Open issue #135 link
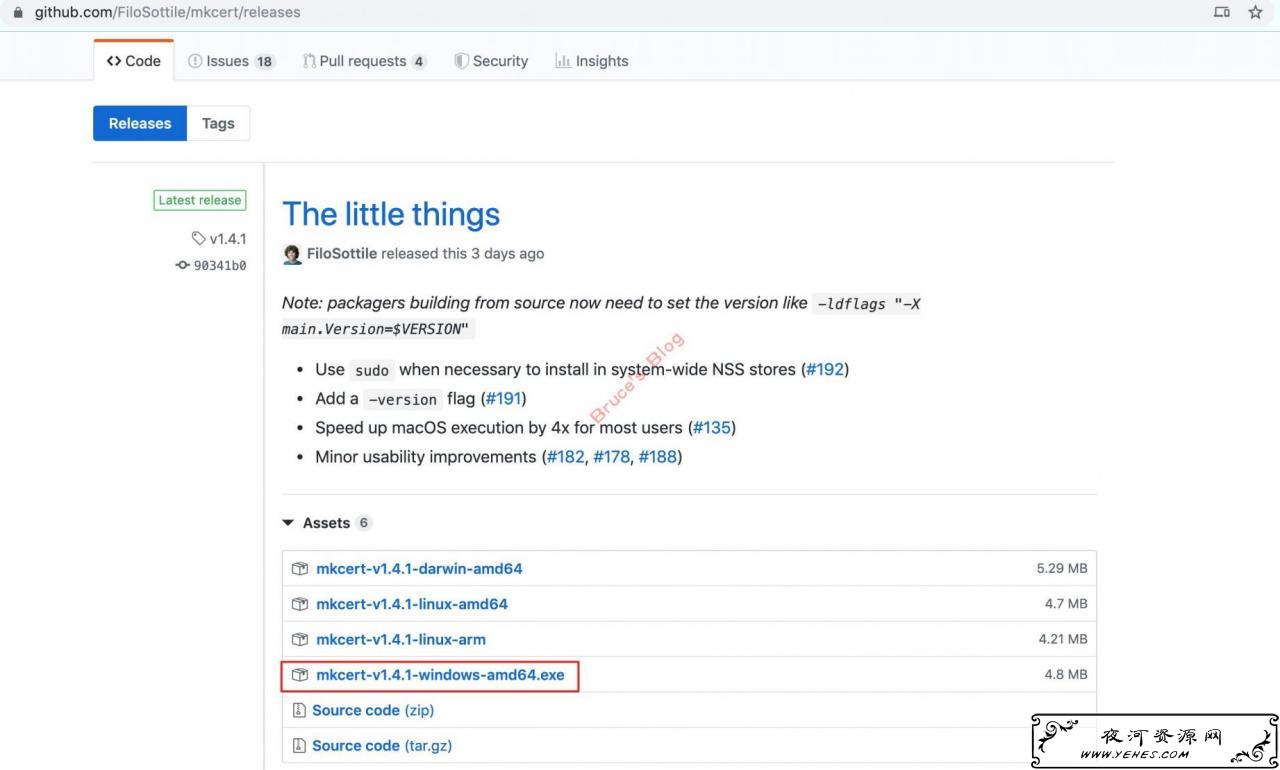Viewport: 1280px width, 770px height. (712, 427)
